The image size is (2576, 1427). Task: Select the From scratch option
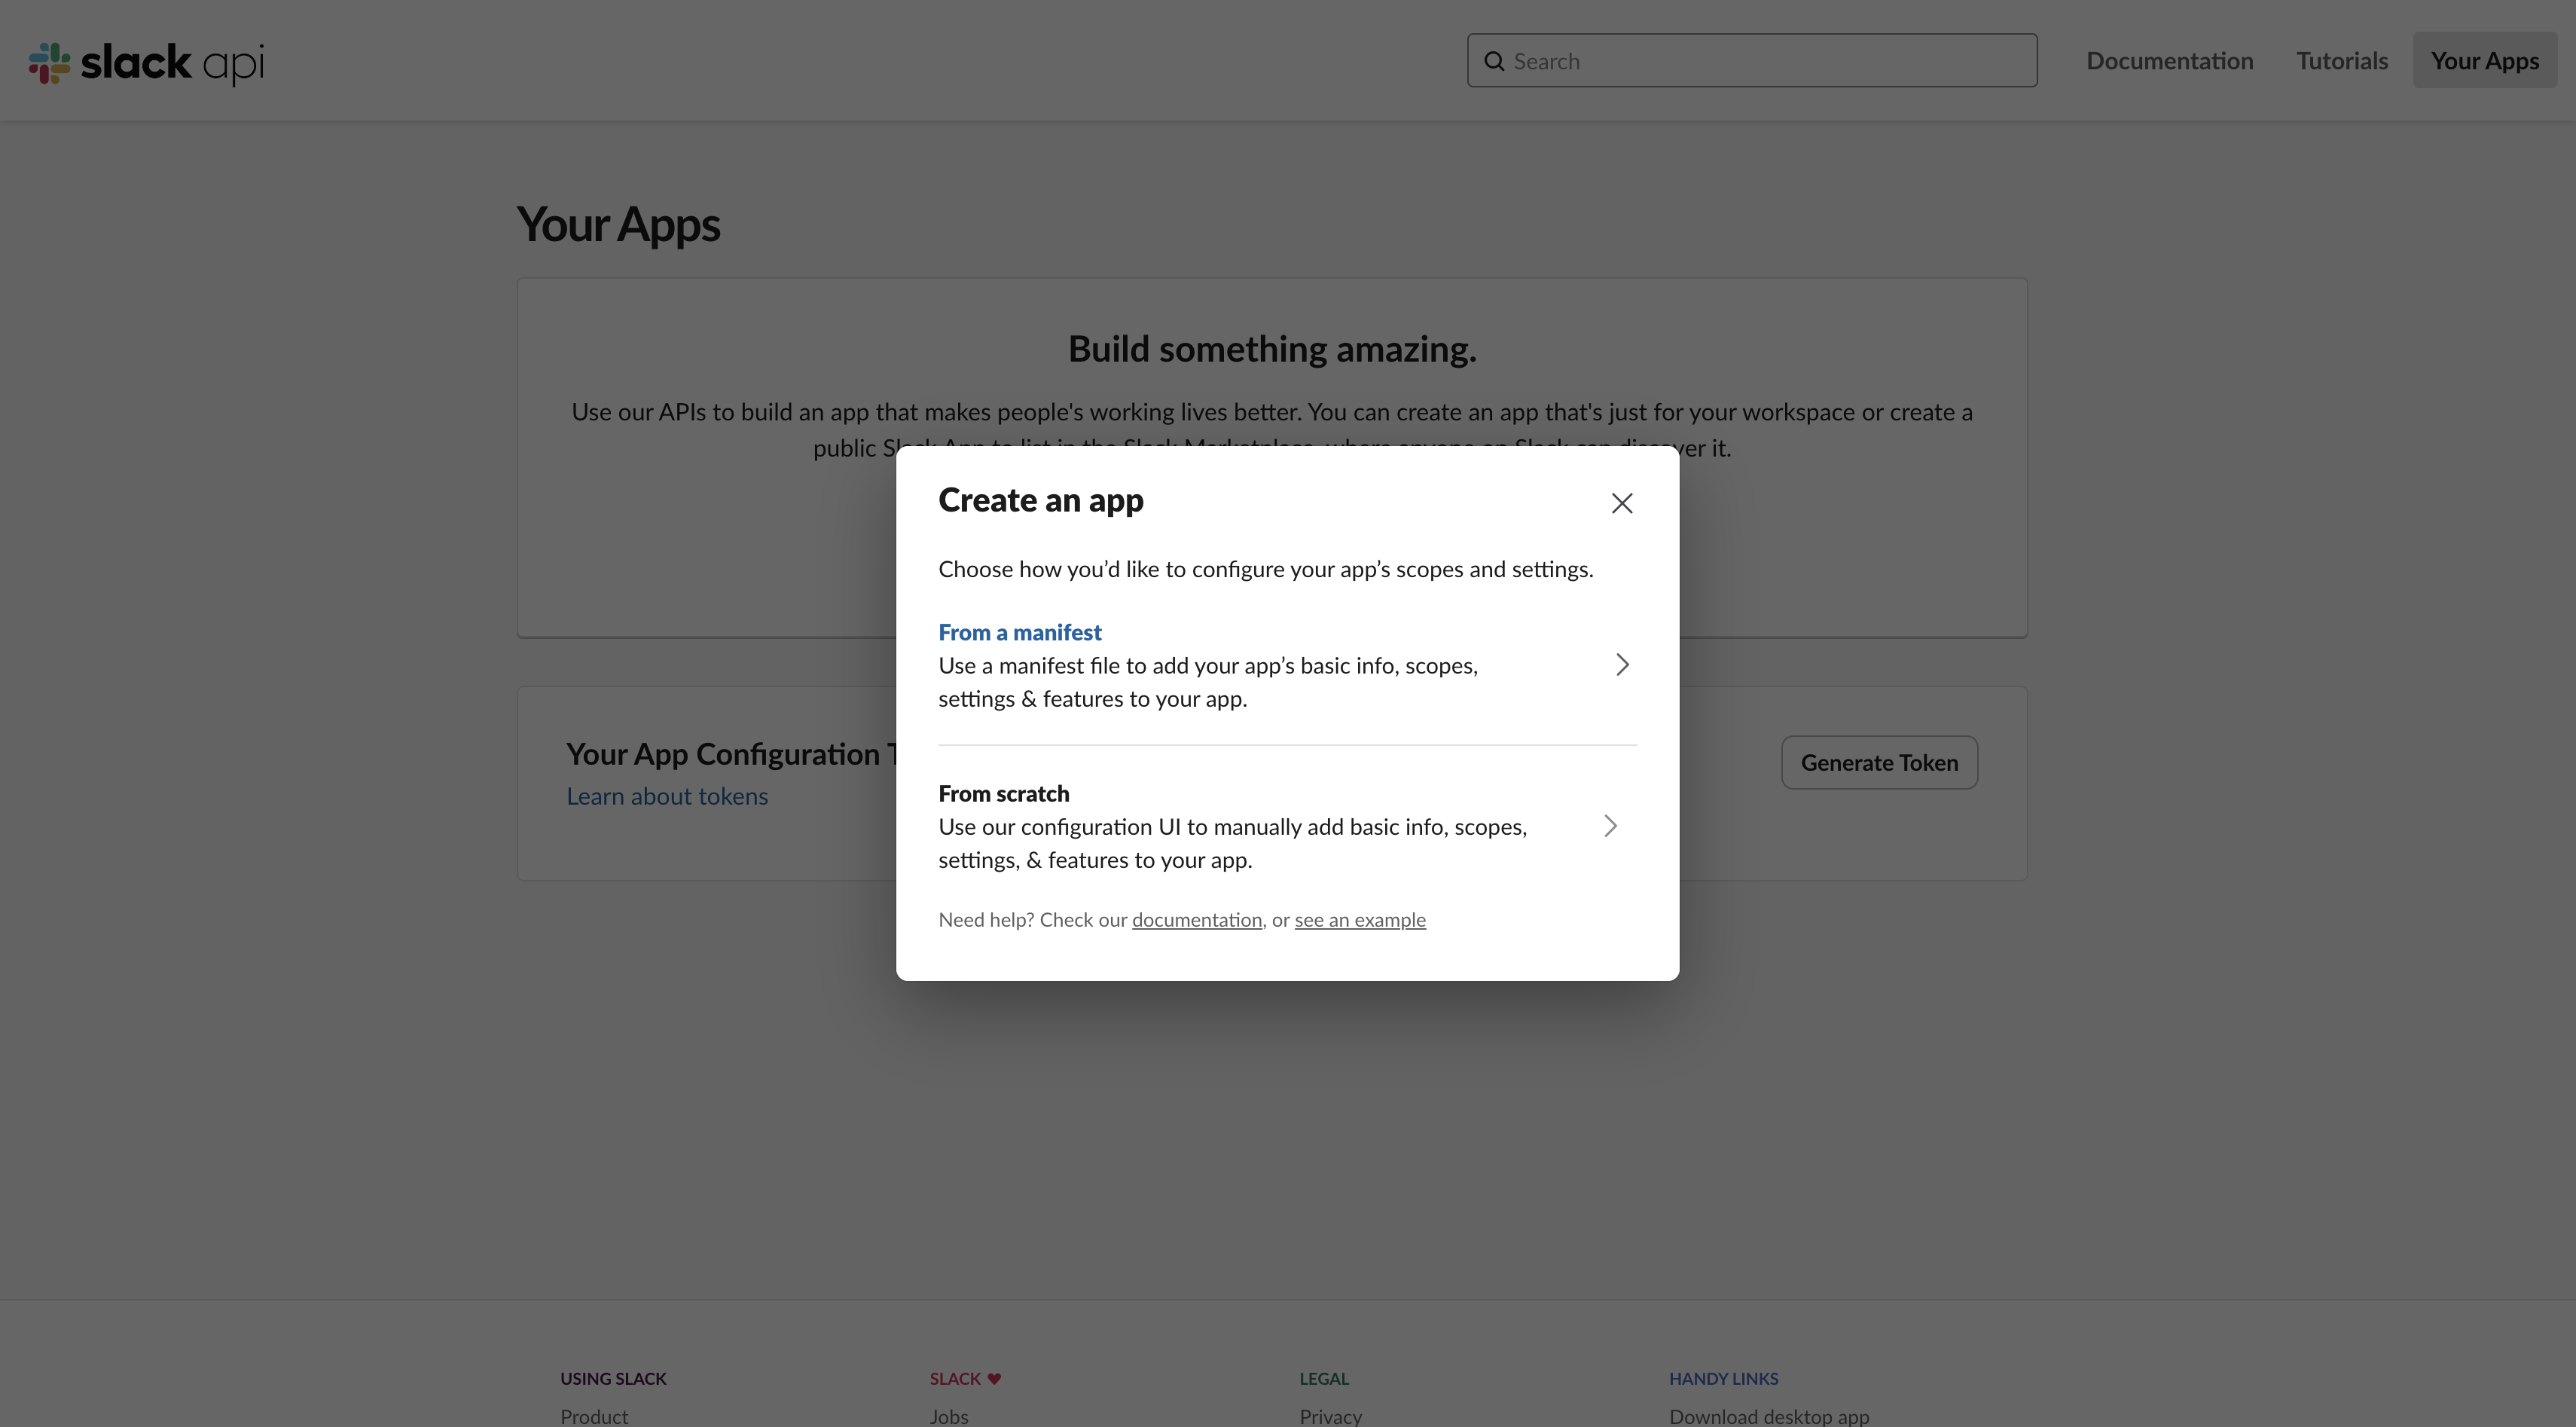(x=1287, y=826)
